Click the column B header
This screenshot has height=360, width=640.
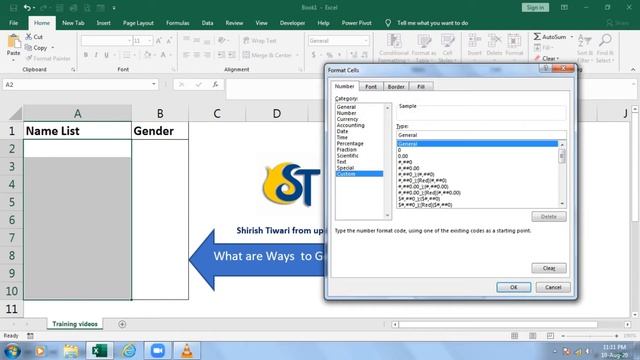[160, 113]
